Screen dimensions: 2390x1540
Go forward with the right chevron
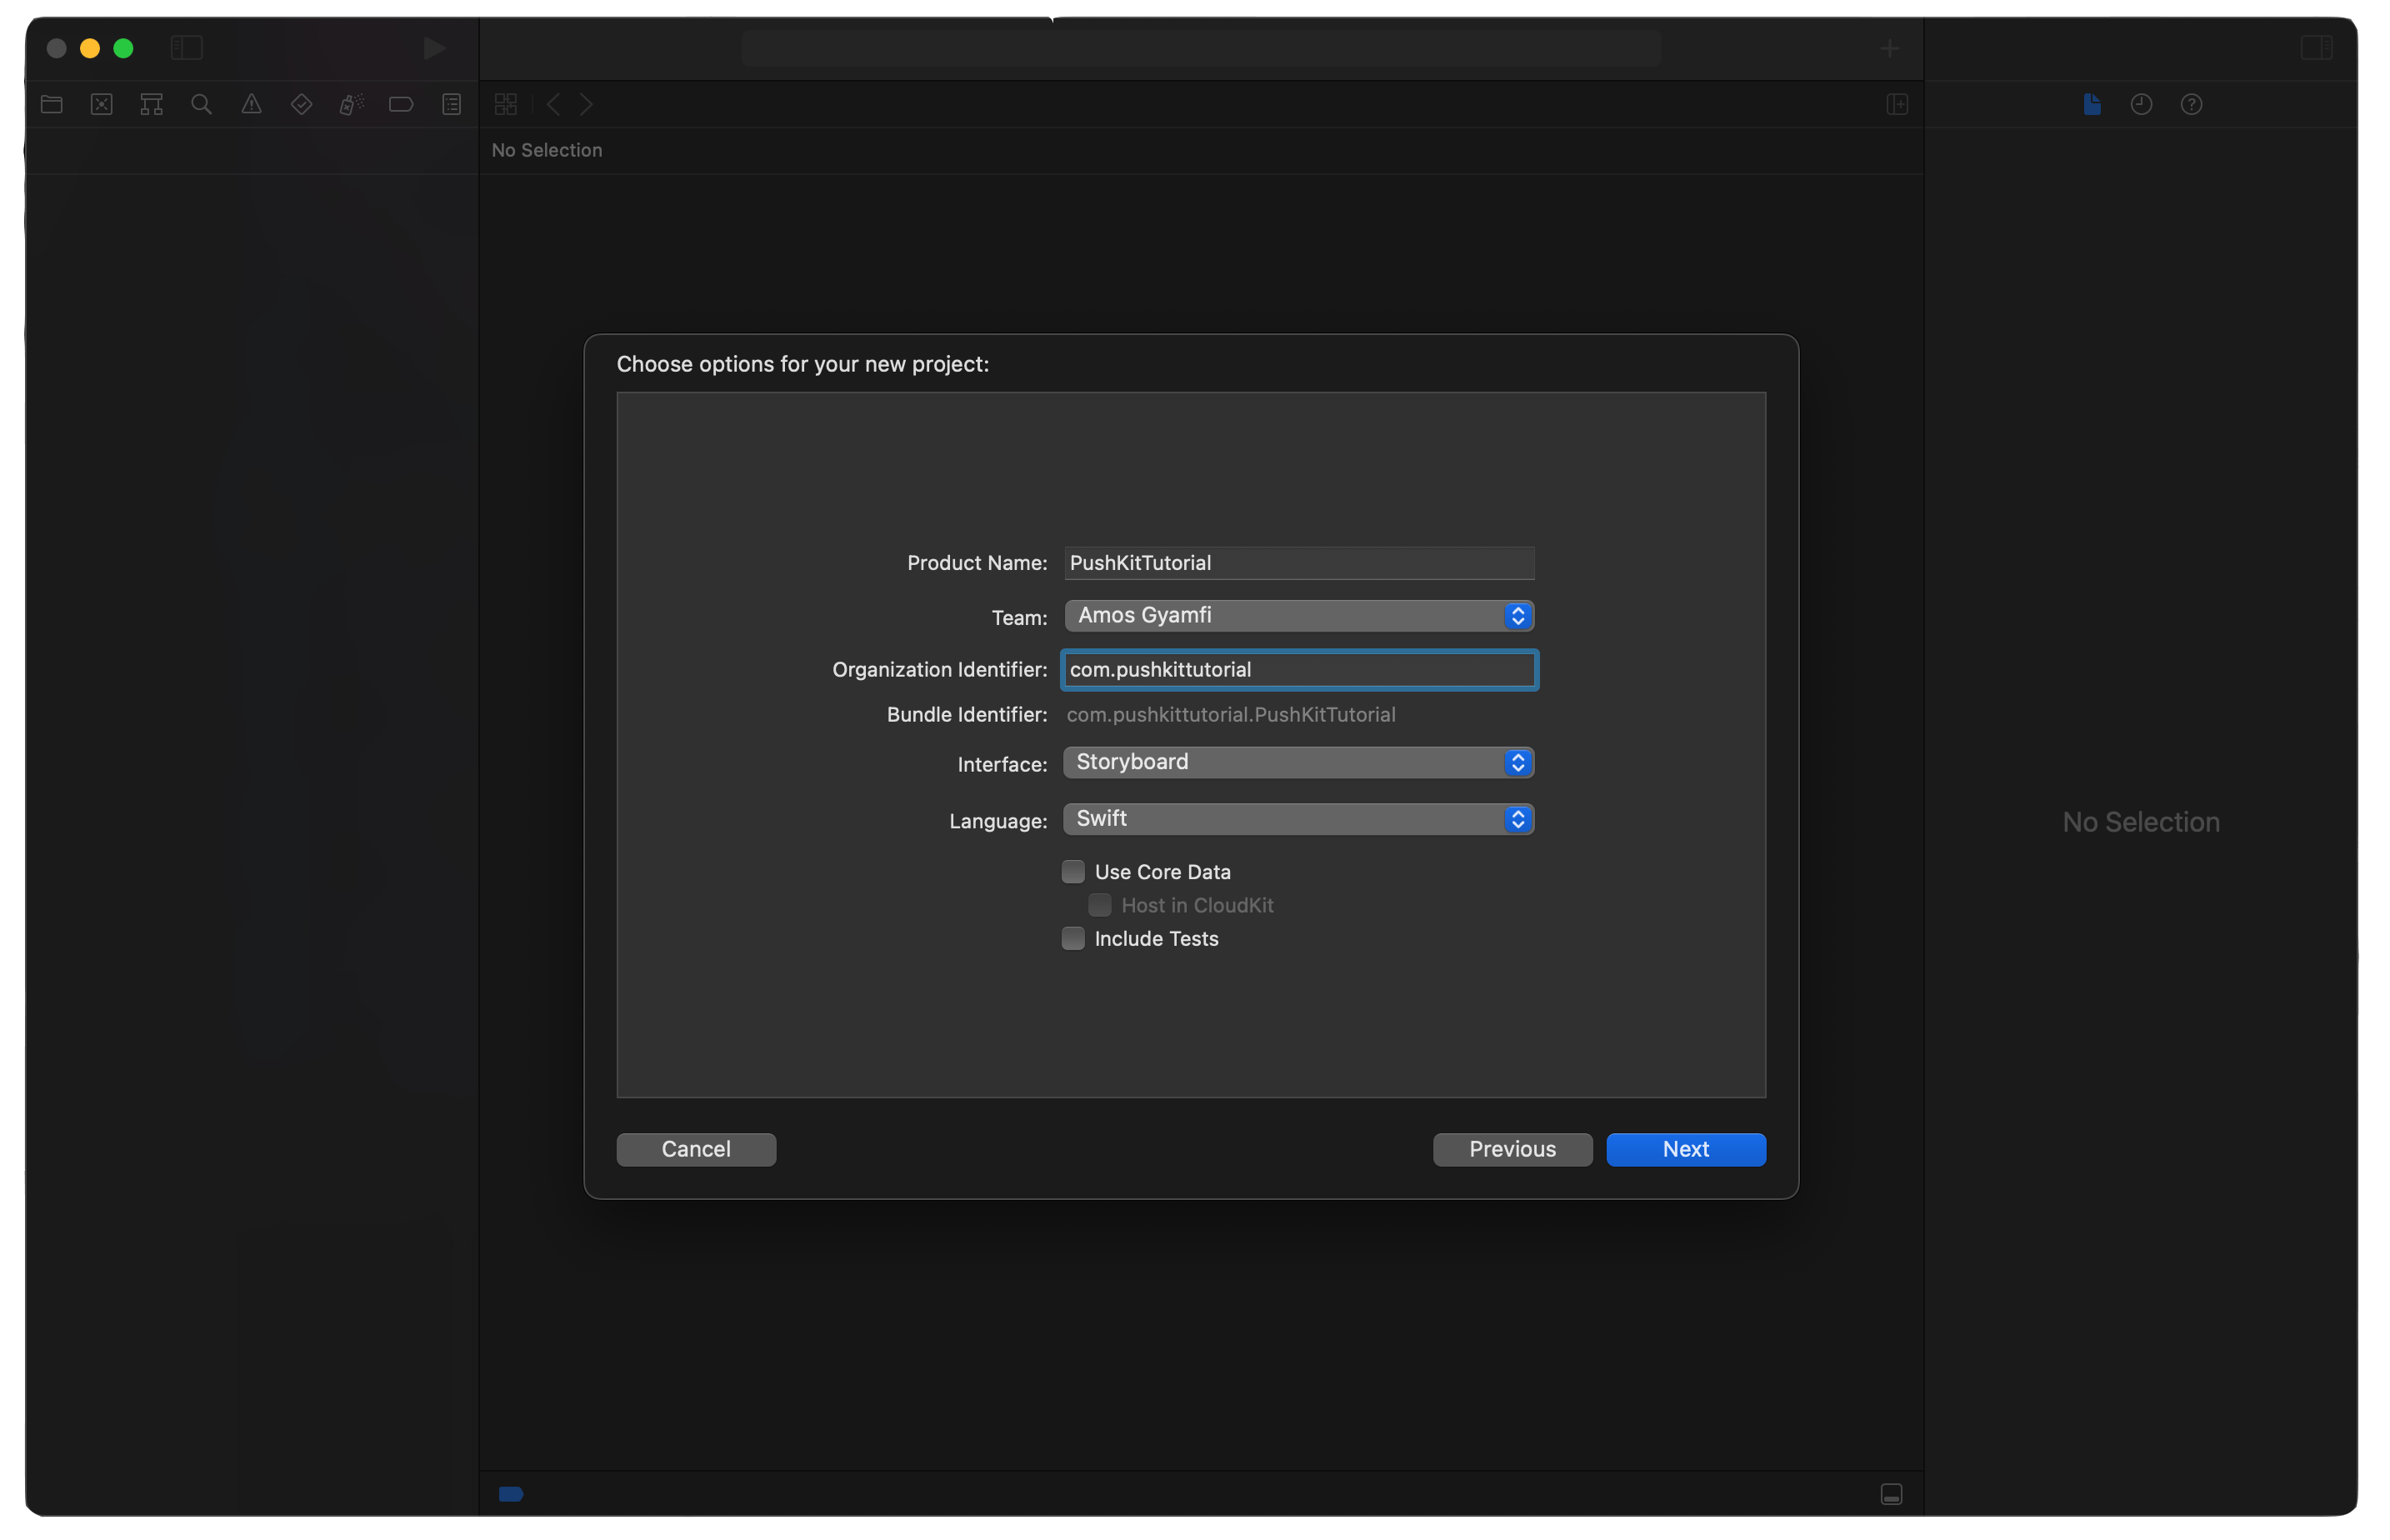point(587,104)
